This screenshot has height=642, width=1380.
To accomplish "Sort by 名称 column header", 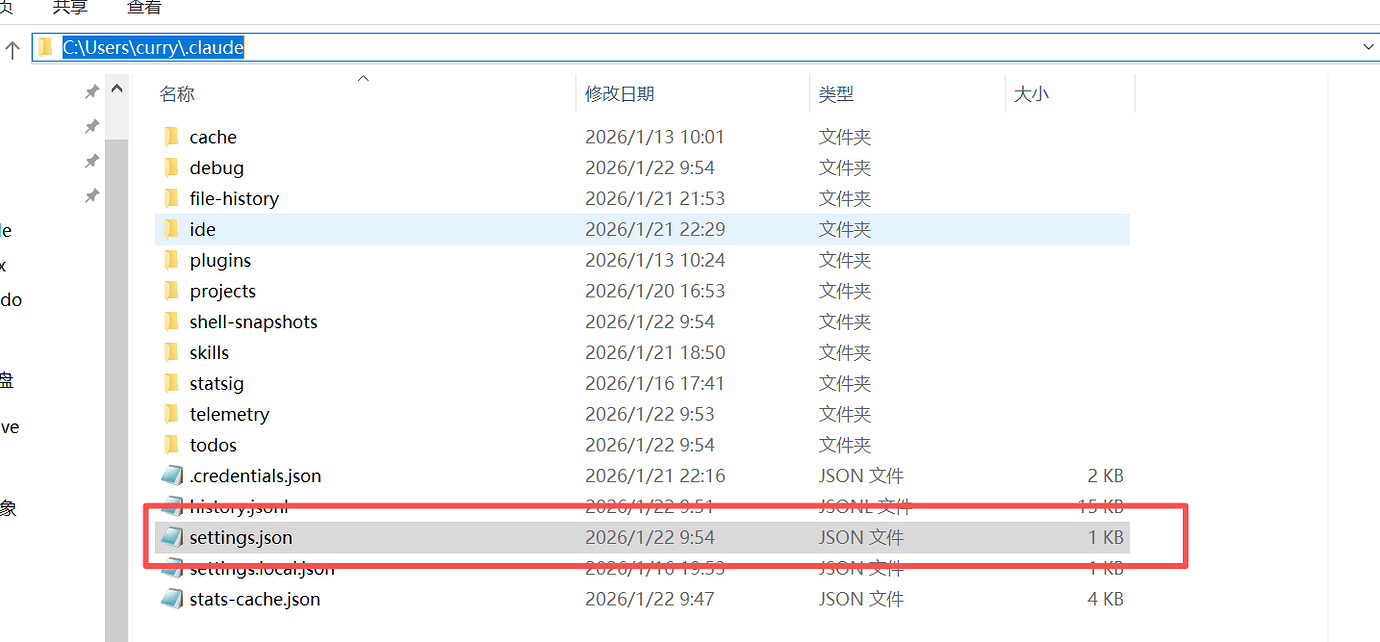I will tap(177, 94).
